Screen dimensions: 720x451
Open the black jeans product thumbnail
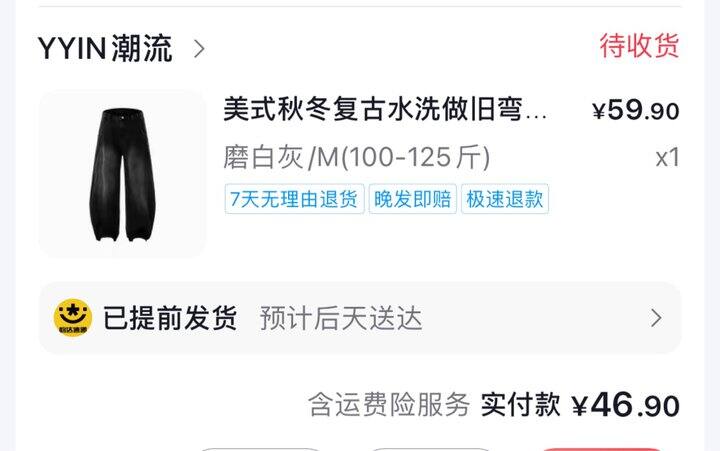tap(123, 175)
